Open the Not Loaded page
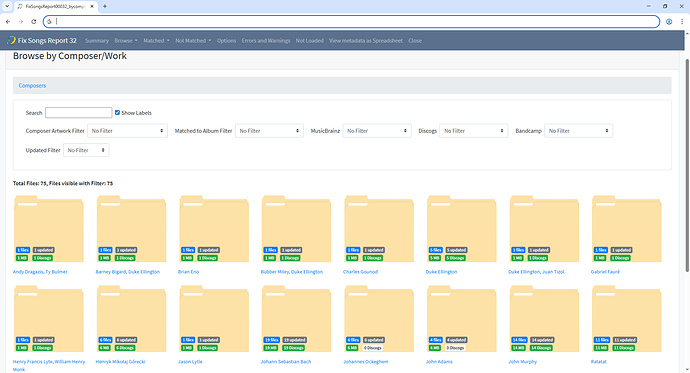The width and height of the screenshot is (690, 373). click(309, 40)
